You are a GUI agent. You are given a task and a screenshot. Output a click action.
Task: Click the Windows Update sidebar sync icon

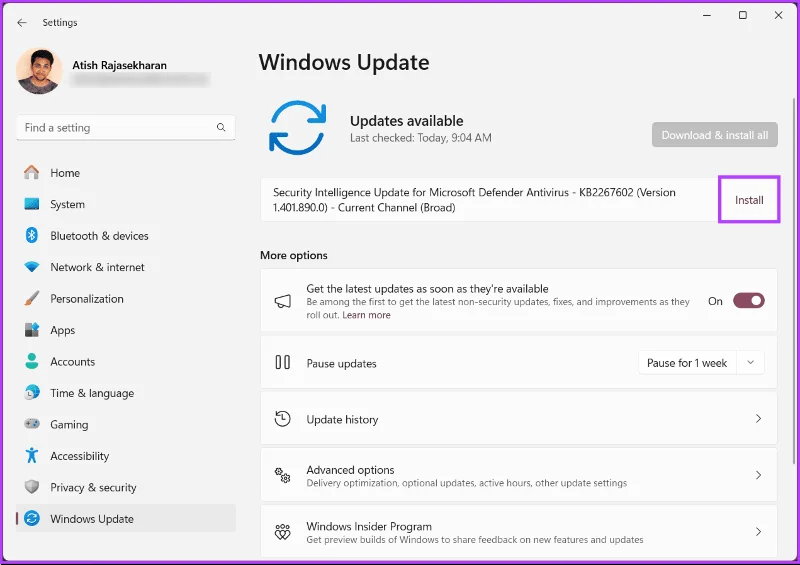pos(32,519)
